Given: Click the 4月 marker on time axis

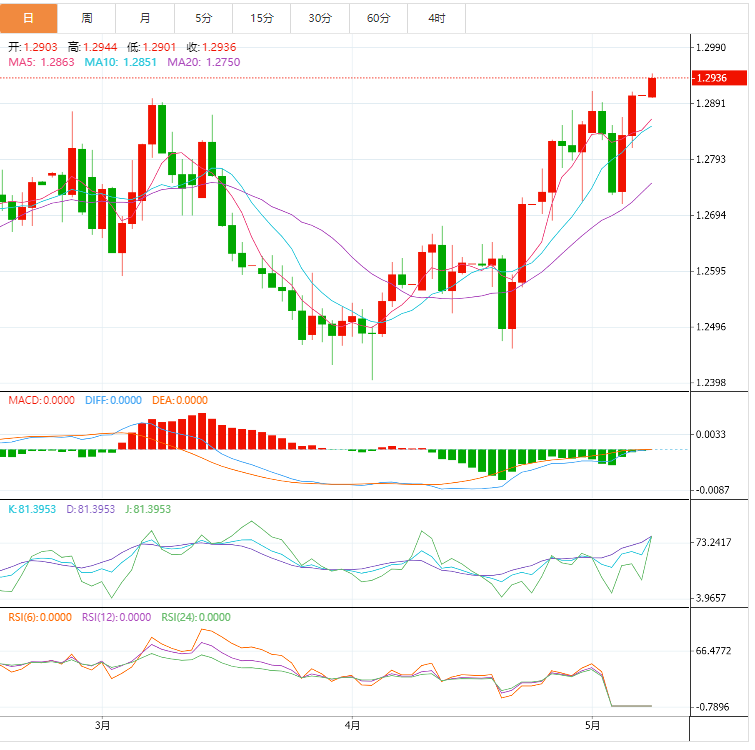Looking at the screenshot, I should (x=352, y=726).
